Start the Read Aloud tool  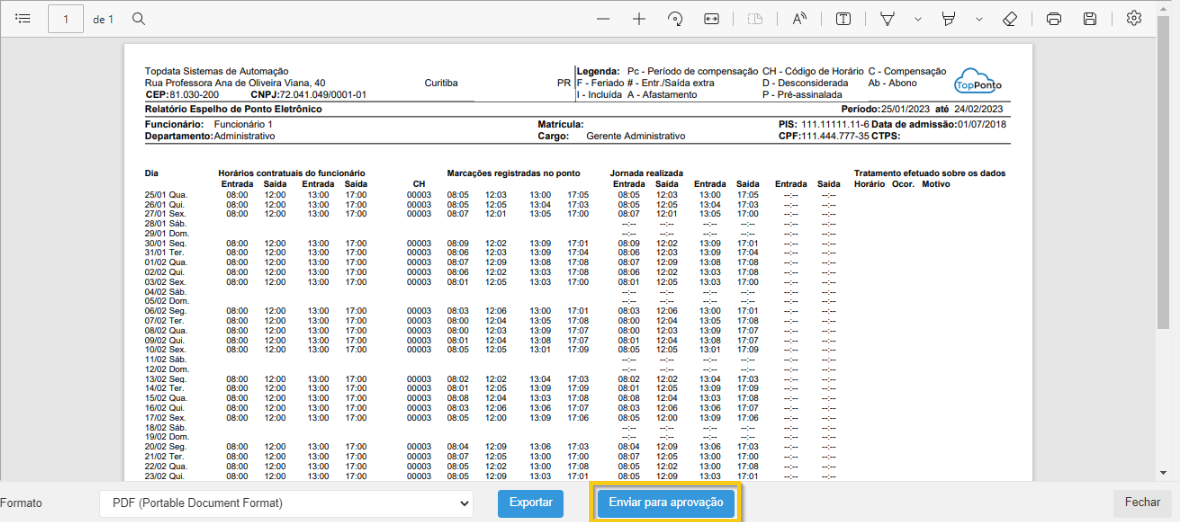coord(799,19)
